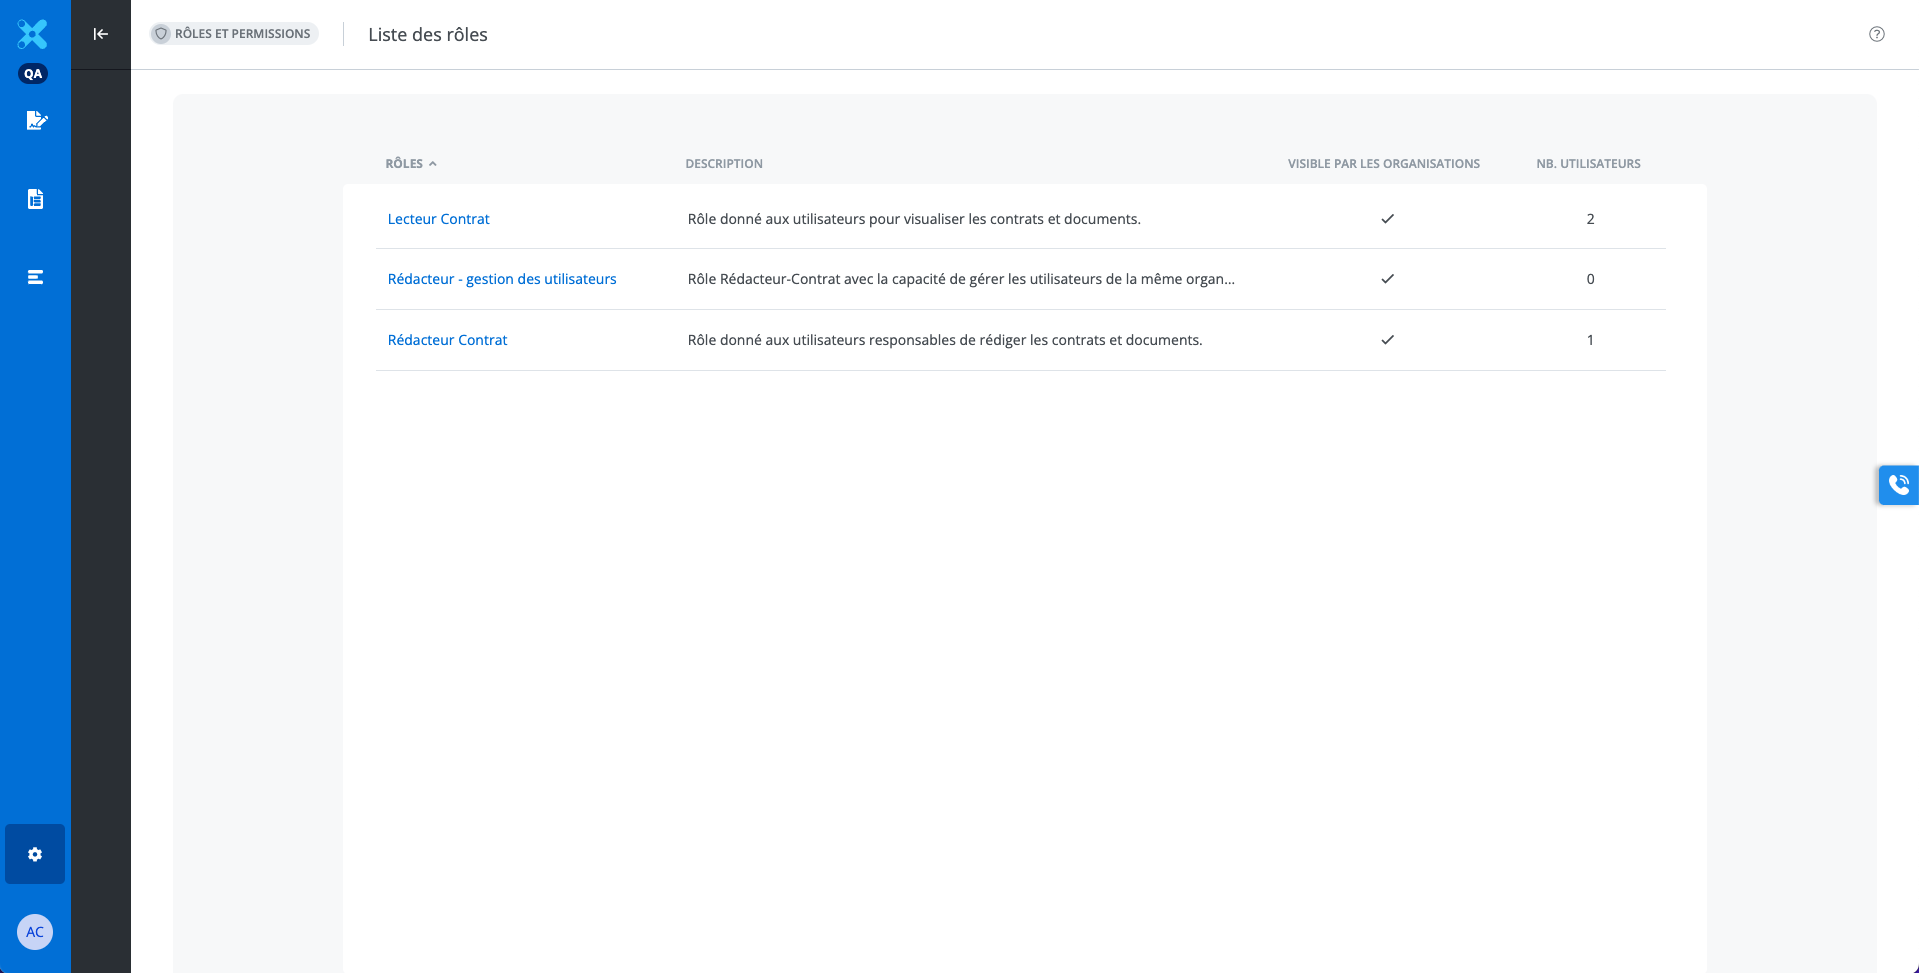Click the QA environment badge

pos(33,74)
